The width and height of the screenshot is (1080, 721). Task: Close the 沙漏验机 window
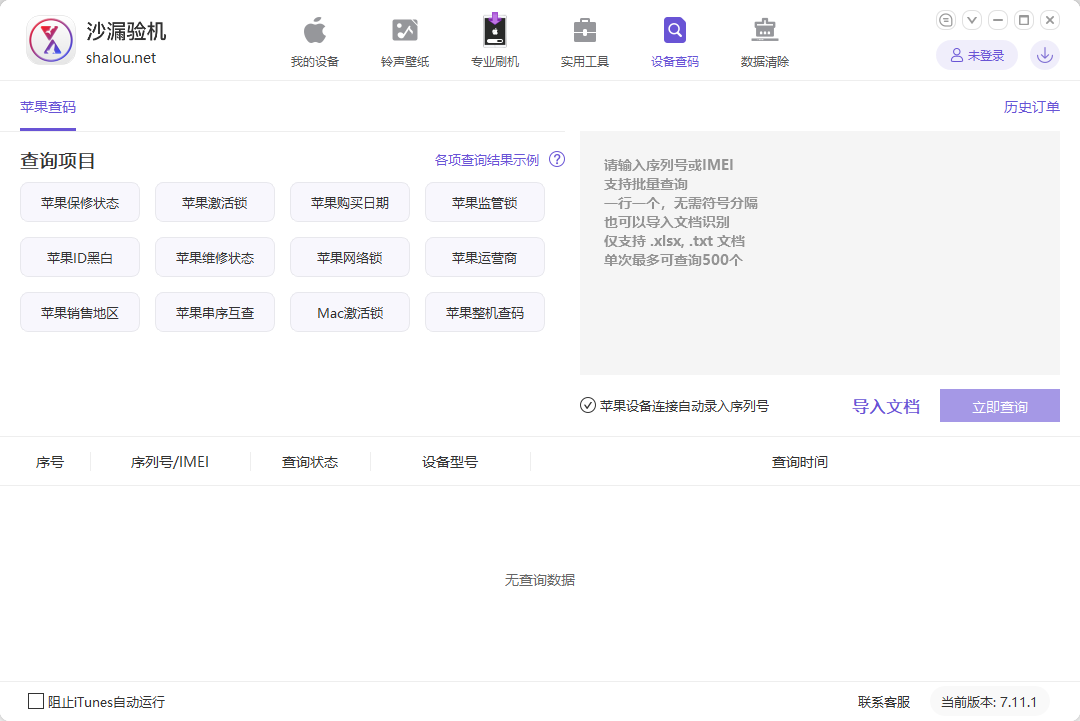1050,20
